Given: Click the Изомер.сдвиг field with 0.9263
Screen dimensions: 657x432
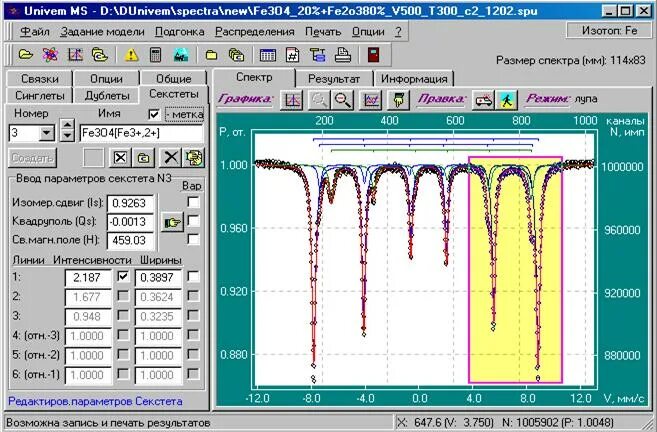Looking at the screenshot, I should point(131,203).
